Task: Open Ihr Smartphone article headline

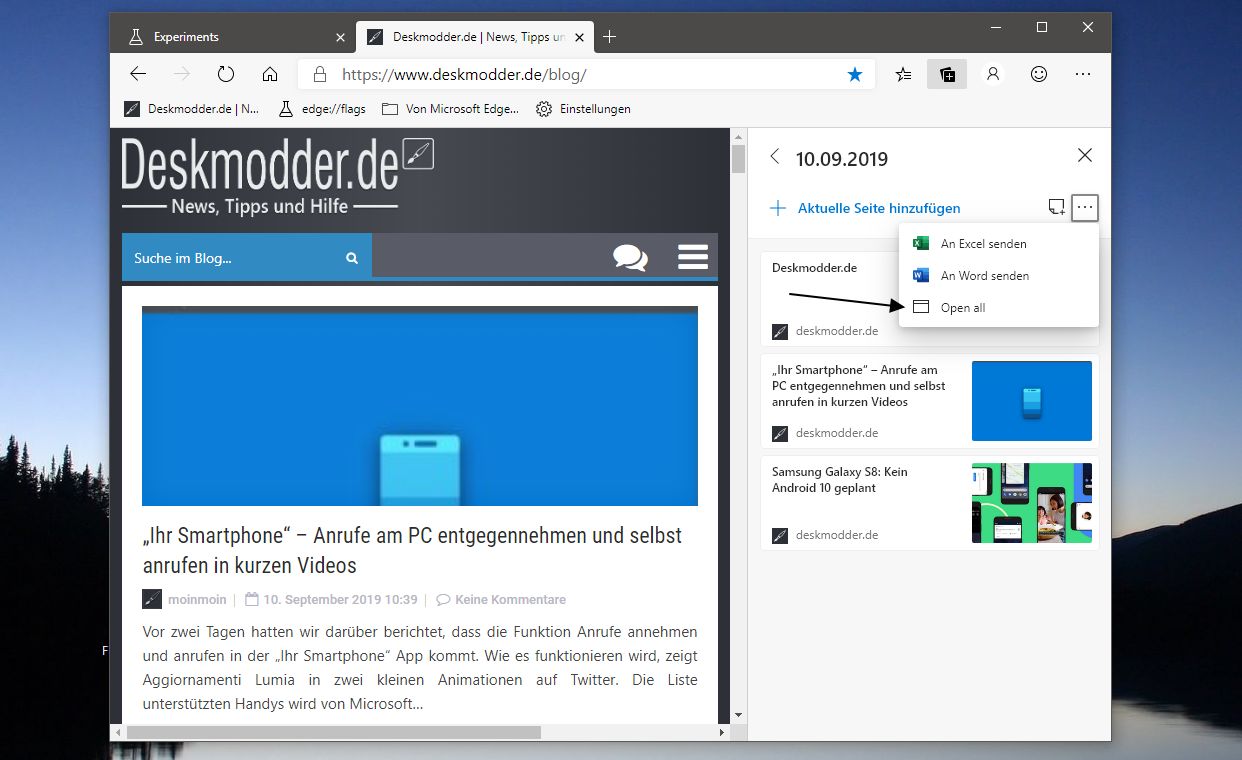Action: pyautogui.click(x=412, y=550)
